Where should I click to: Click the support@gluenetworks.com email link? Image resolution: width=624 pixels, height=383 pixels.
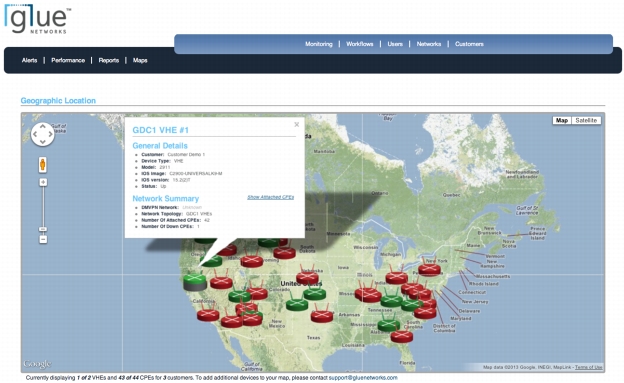[x=363, y=377]
